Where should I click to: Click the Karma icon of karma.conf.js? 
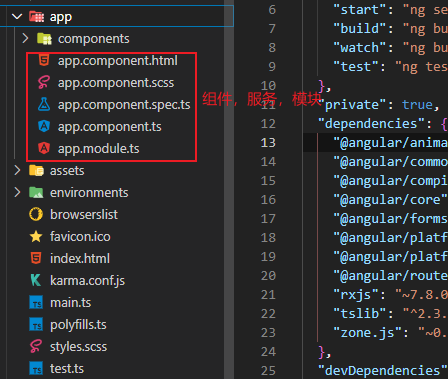point(36,280)
